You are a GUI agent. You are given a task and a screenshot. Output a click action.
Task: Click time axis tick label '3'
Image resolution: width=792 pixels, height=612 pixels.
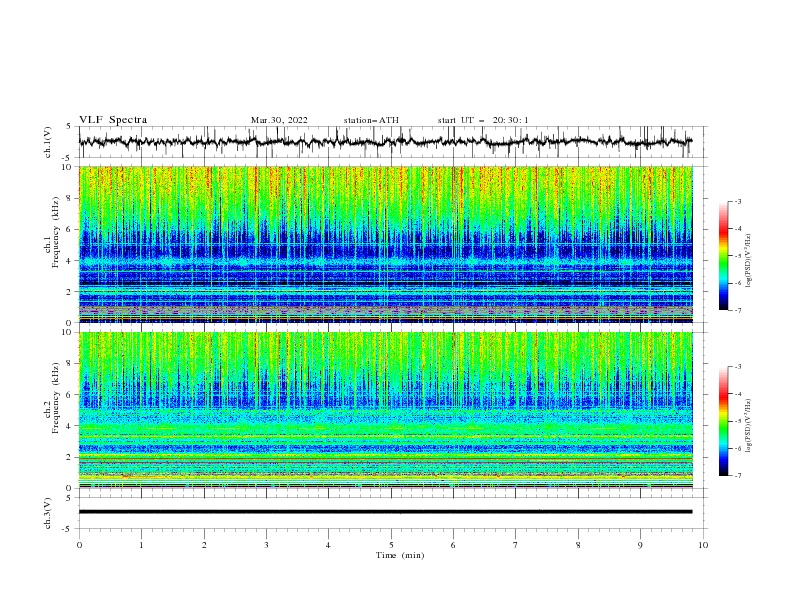coord(267,545)
